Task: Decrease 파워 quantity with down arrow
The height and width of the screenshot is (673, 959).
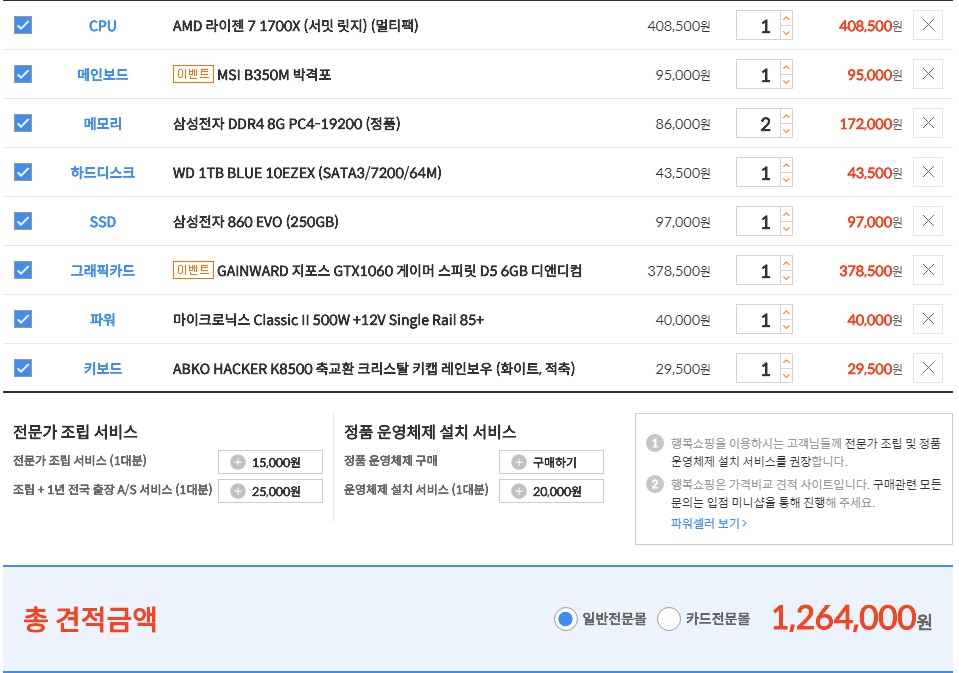Action: pos(787,326)
